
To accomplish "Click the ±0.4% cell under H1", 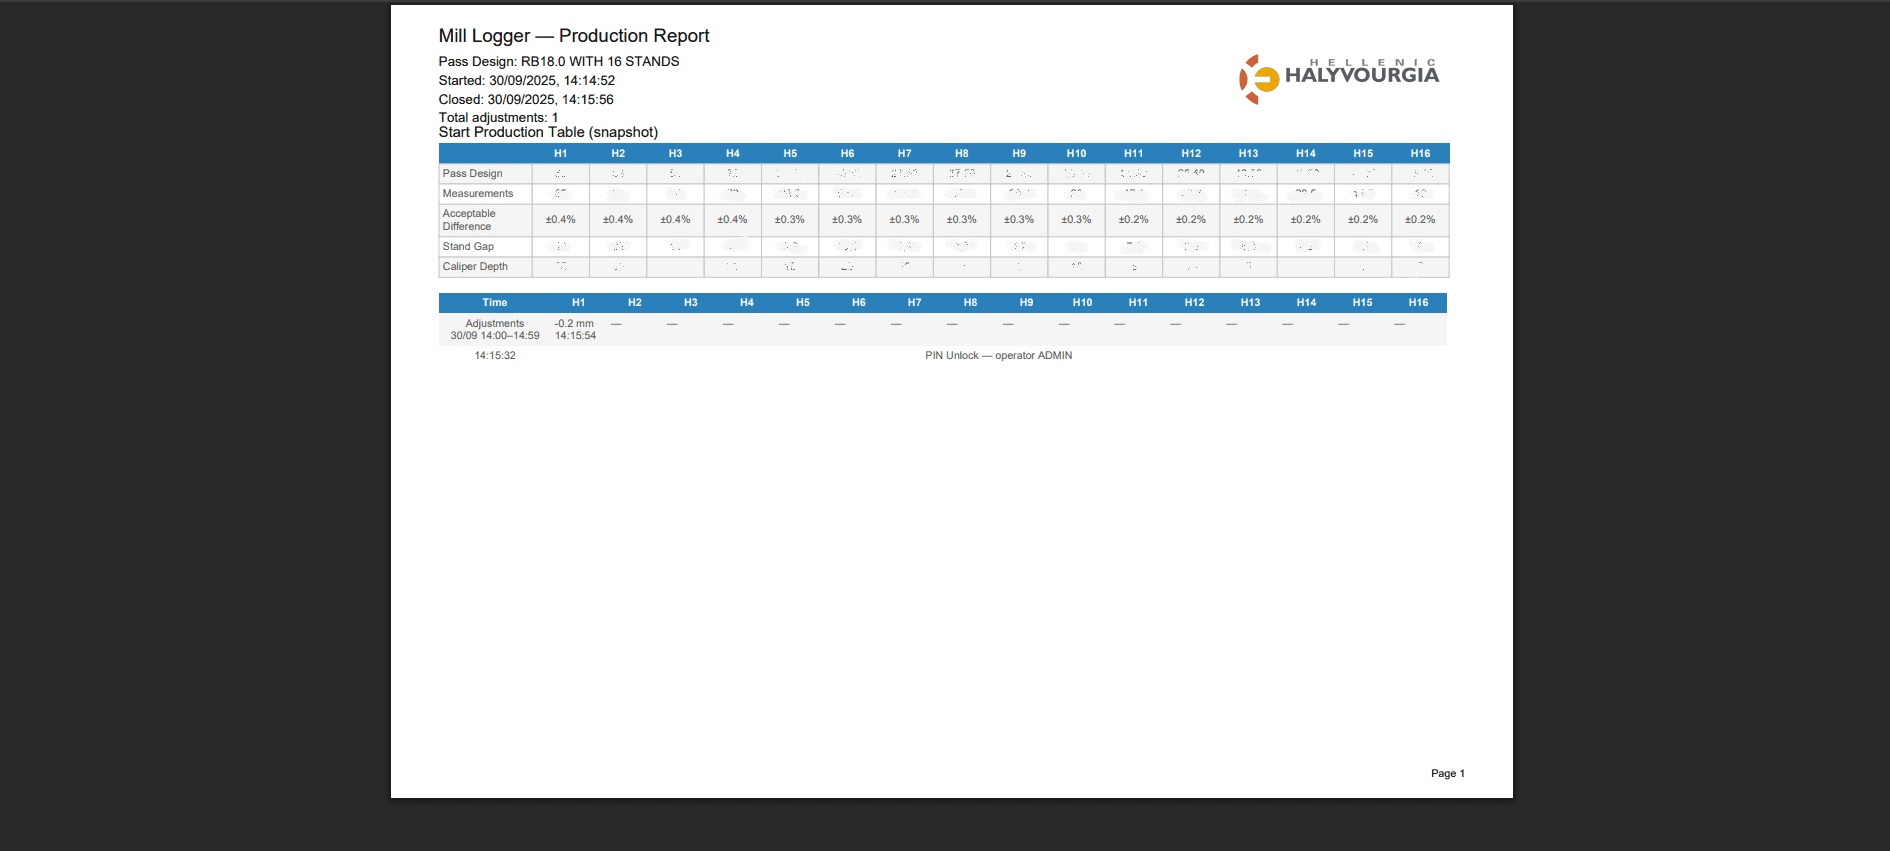I will coord(560,220).
